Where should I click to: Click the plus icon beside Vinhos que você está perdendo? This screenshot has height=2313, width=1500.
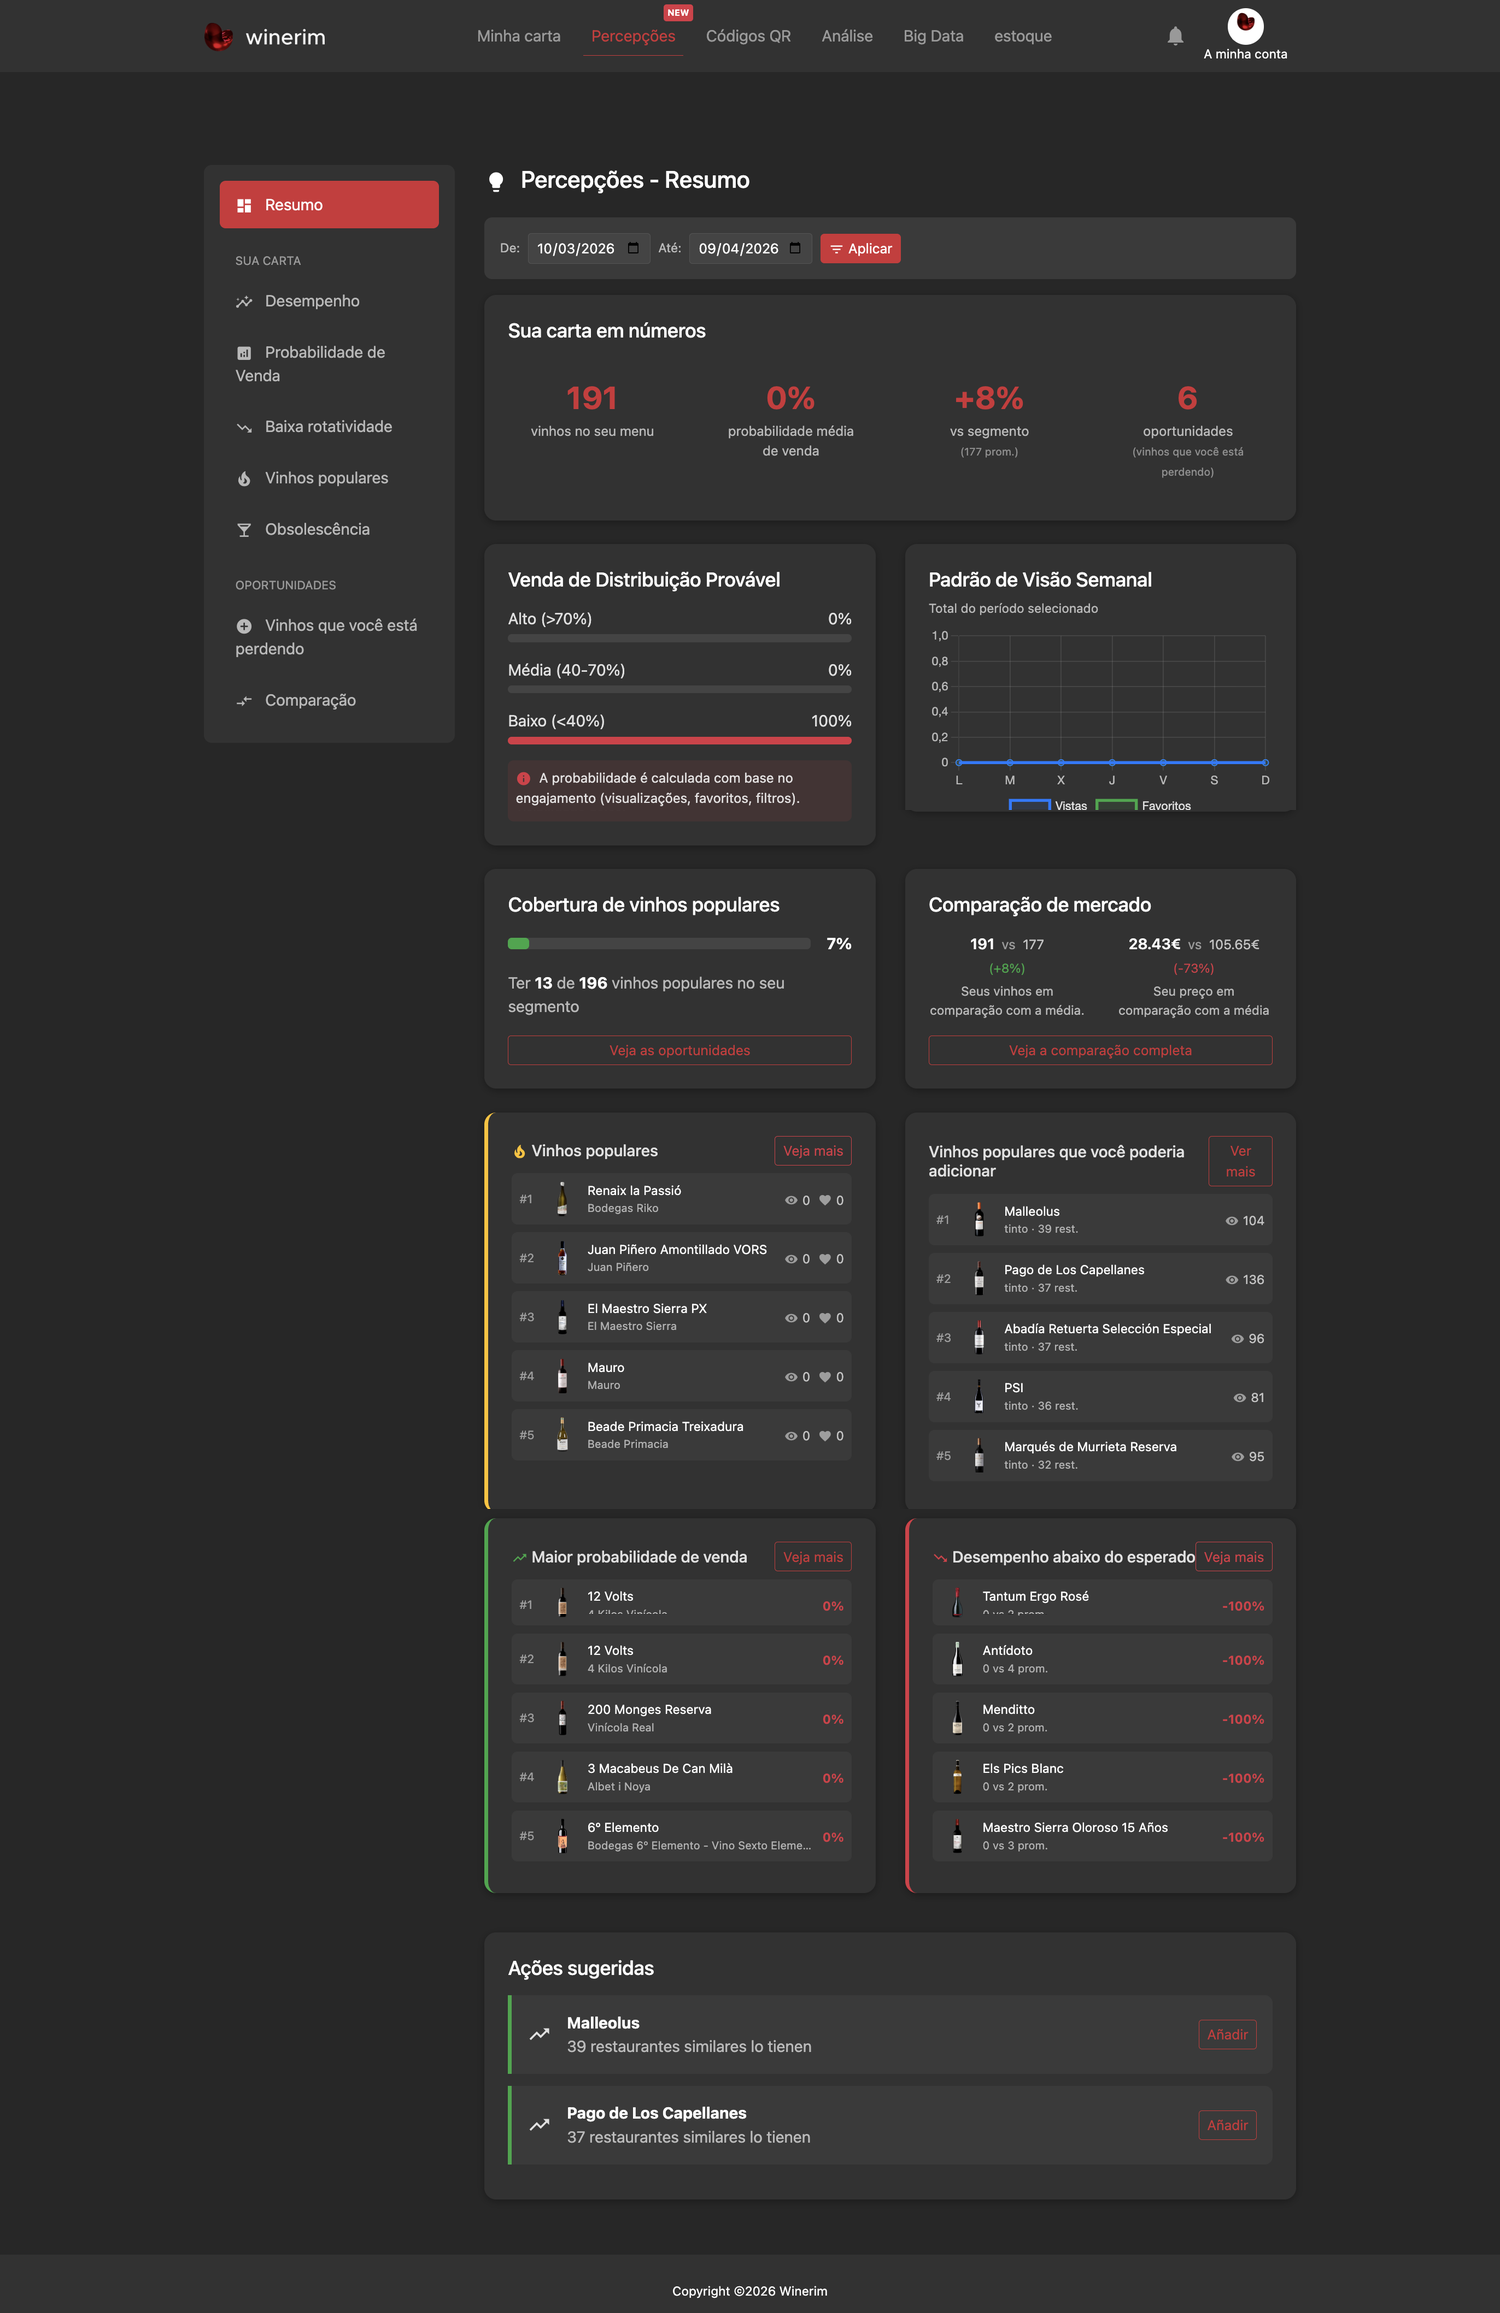(244, 626)
